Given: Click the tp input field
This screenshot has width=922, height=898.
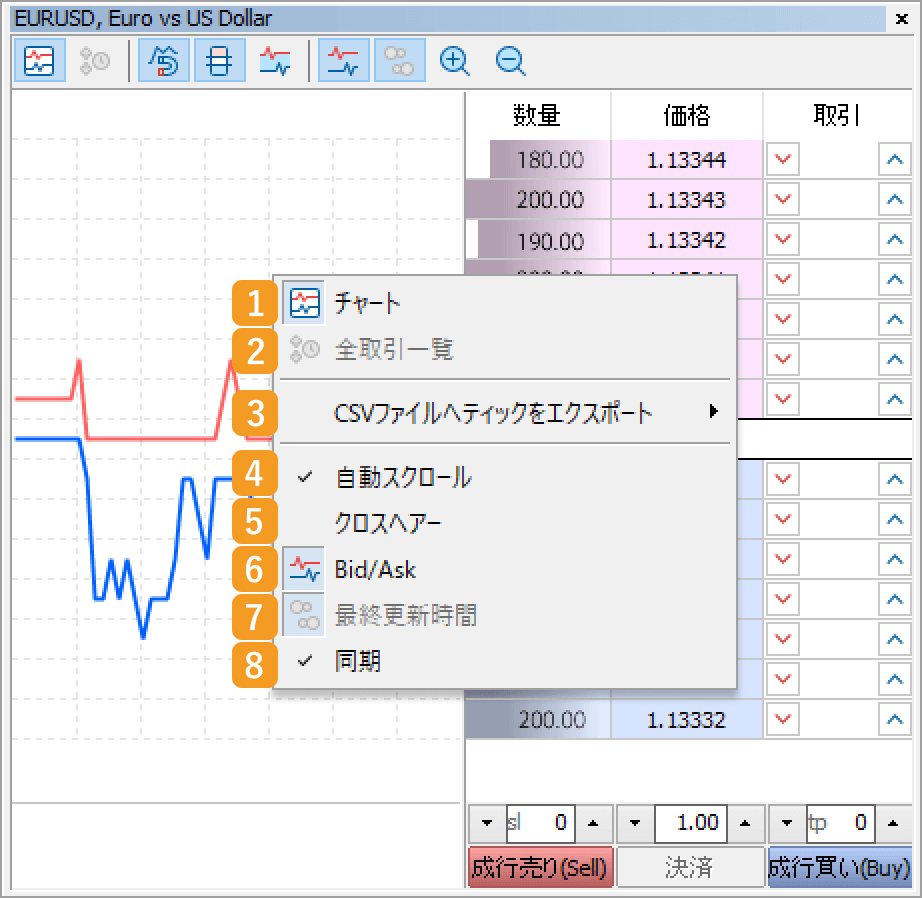Looking at the screenshot, I should click(840, 823).
